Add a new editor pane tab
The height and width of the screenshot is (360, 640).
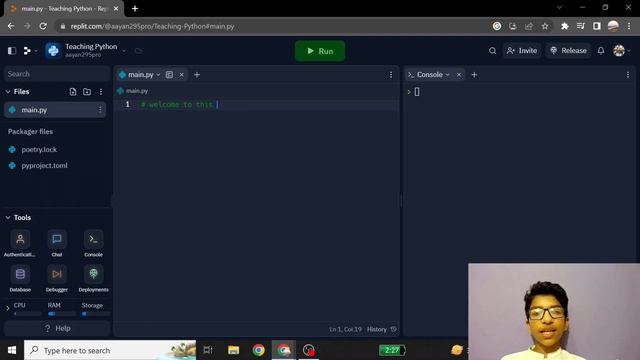pyautogui.click(x=197, y=75)
